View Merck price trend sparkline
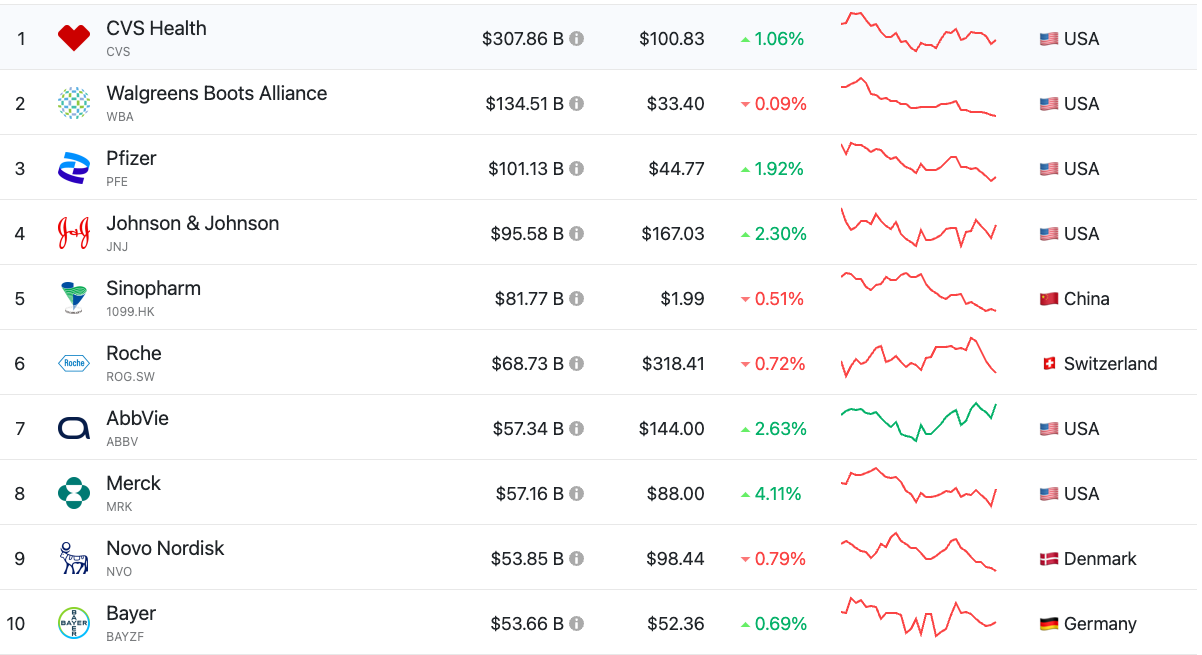 (918, 487)
